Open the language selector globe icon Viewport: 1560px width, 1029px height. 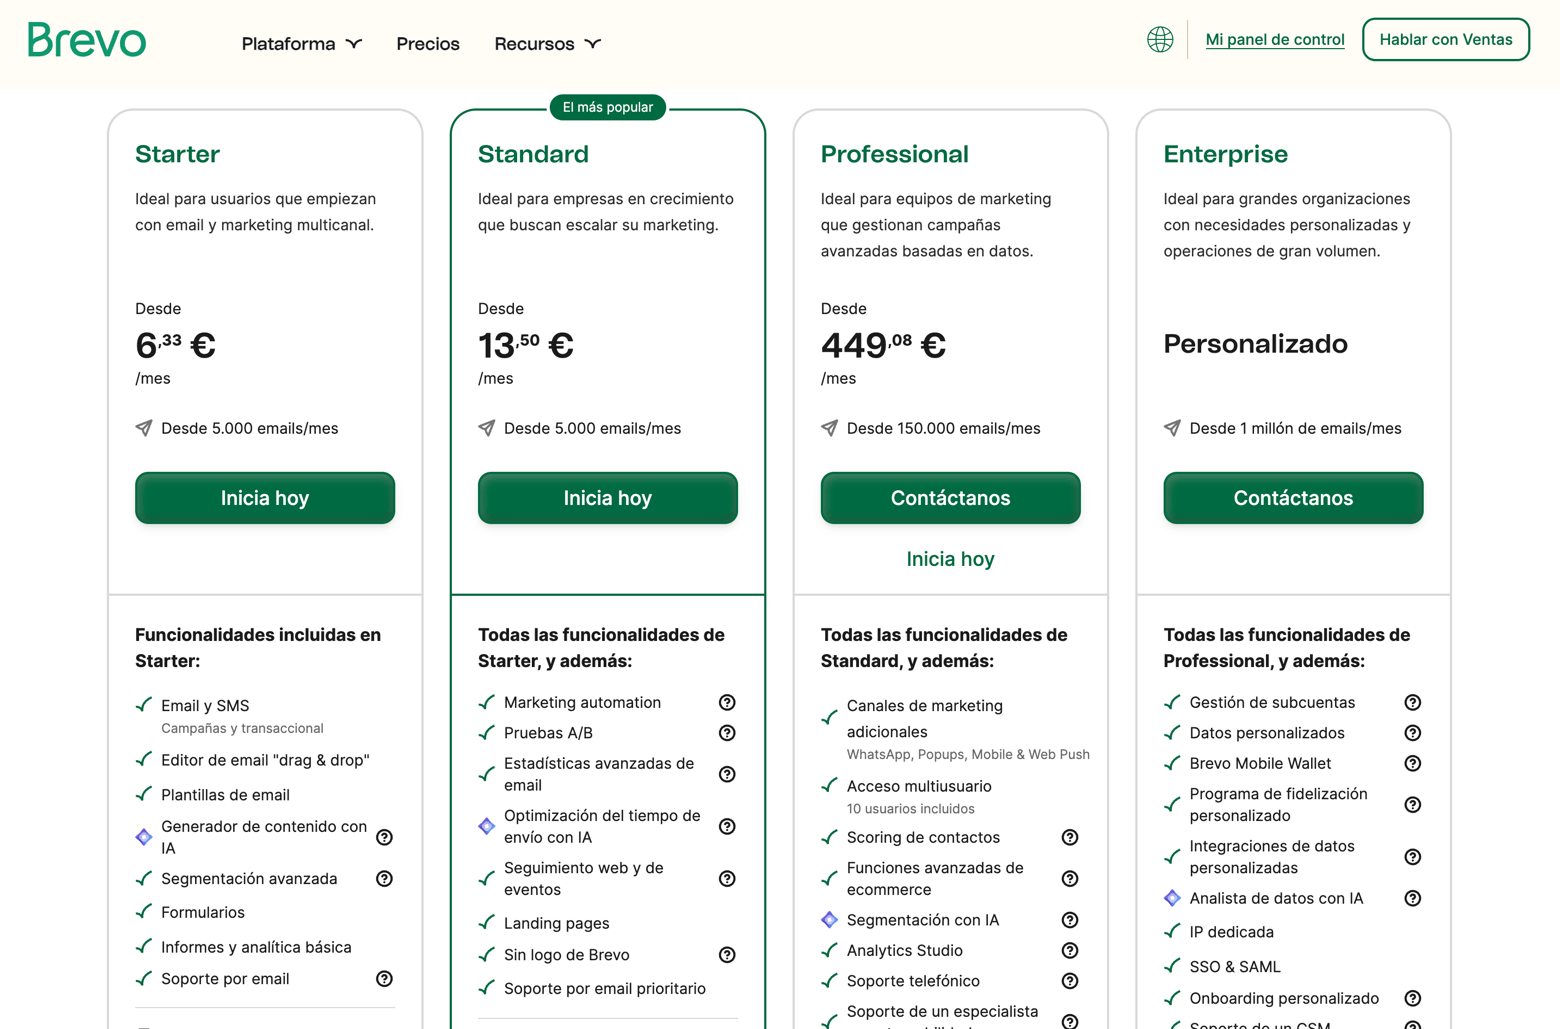point(1159,40)
